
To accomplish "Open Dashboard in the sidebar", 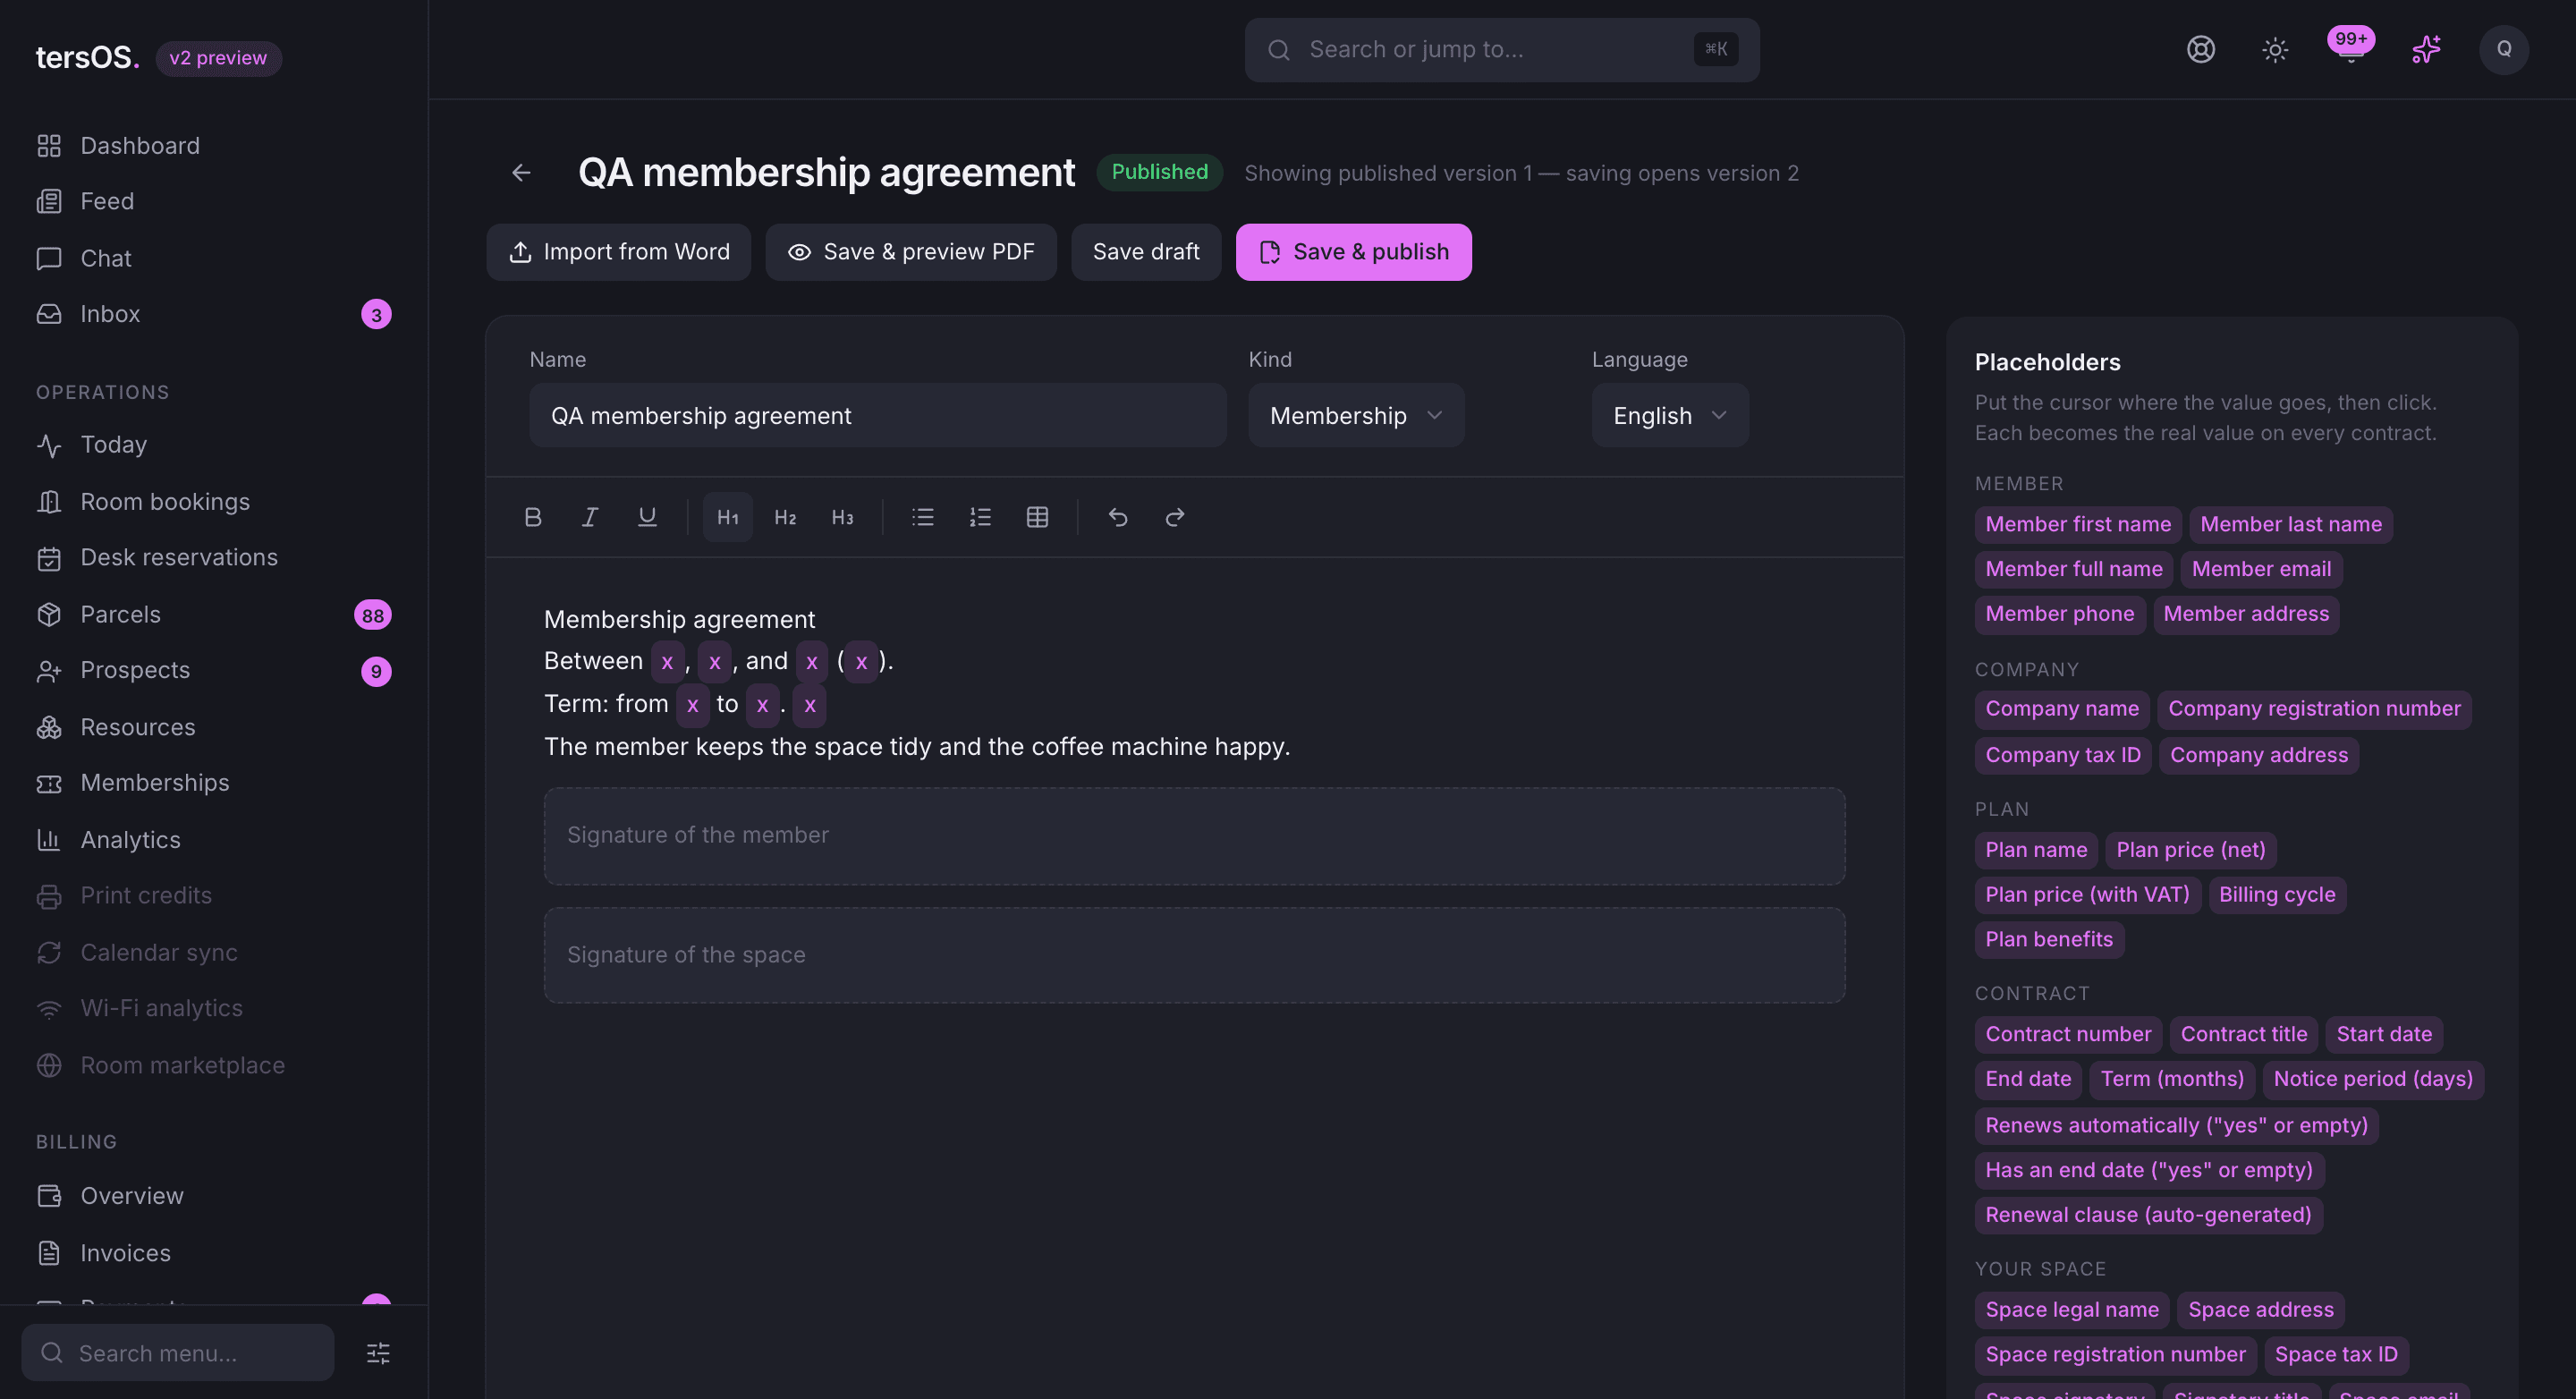I will pyautogui.click(x=214, y=146).
